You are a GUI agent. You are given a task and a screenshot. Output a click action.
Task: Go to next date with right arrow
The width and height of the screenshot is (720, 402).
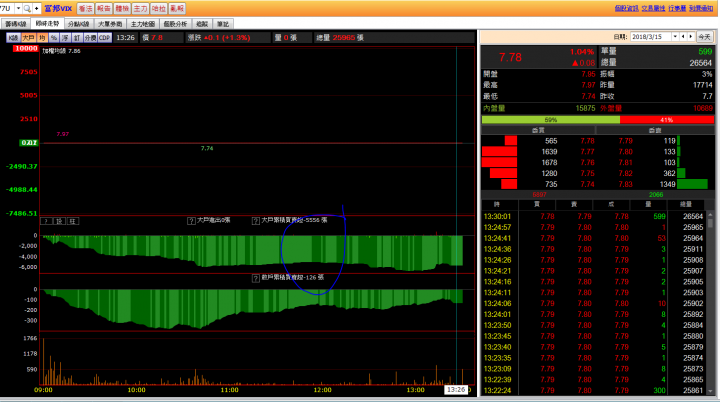point(691,37)
